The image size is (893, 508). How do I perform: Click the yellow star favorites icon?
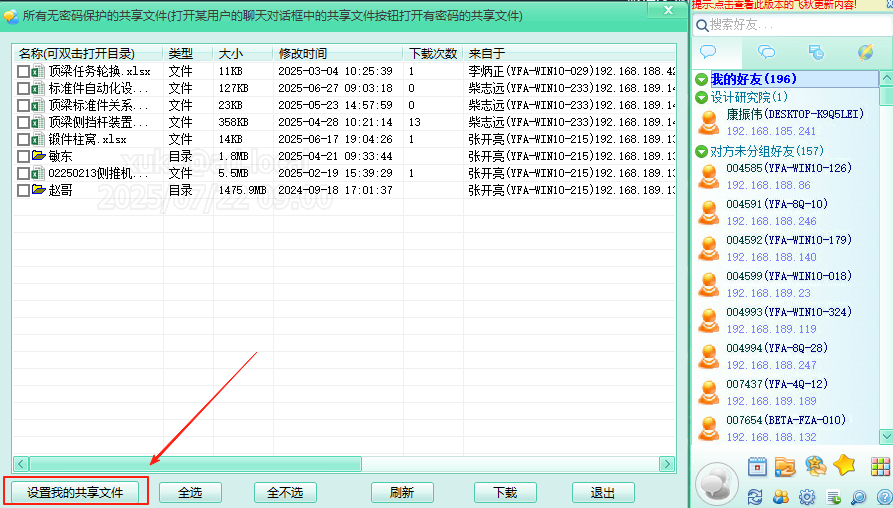[844, 465]
